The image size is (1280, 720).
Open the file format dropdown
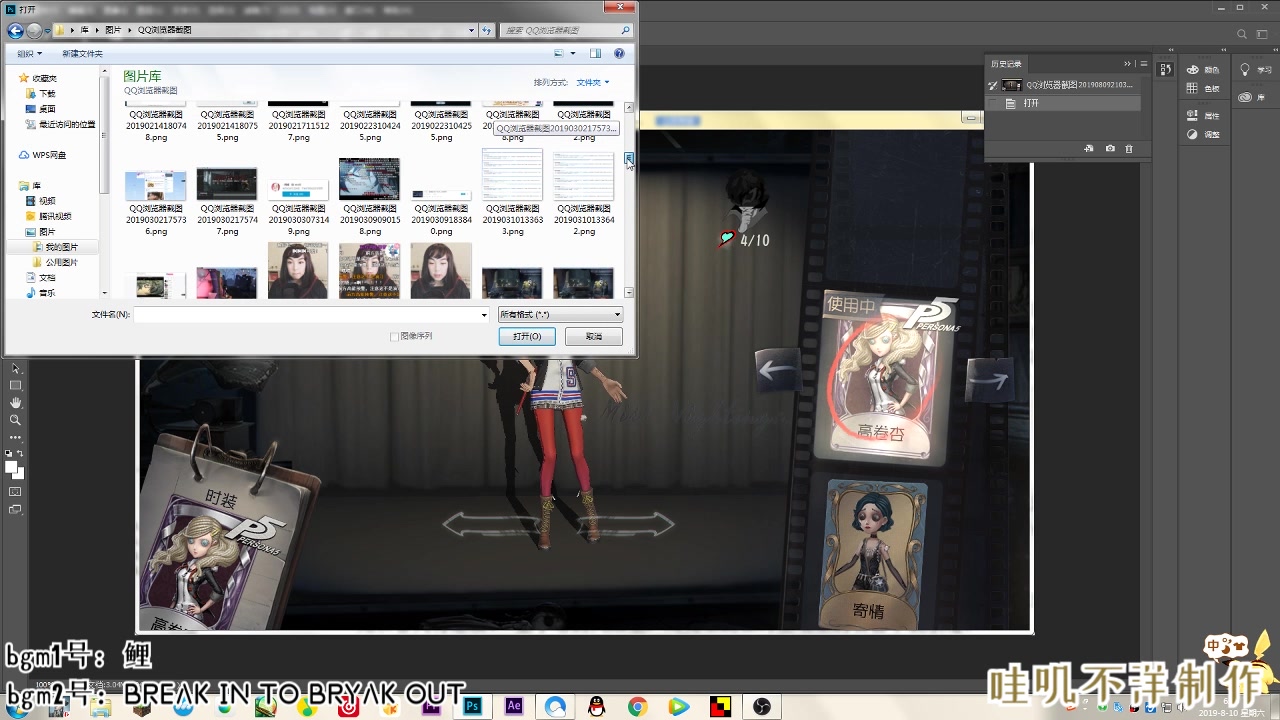561,314
